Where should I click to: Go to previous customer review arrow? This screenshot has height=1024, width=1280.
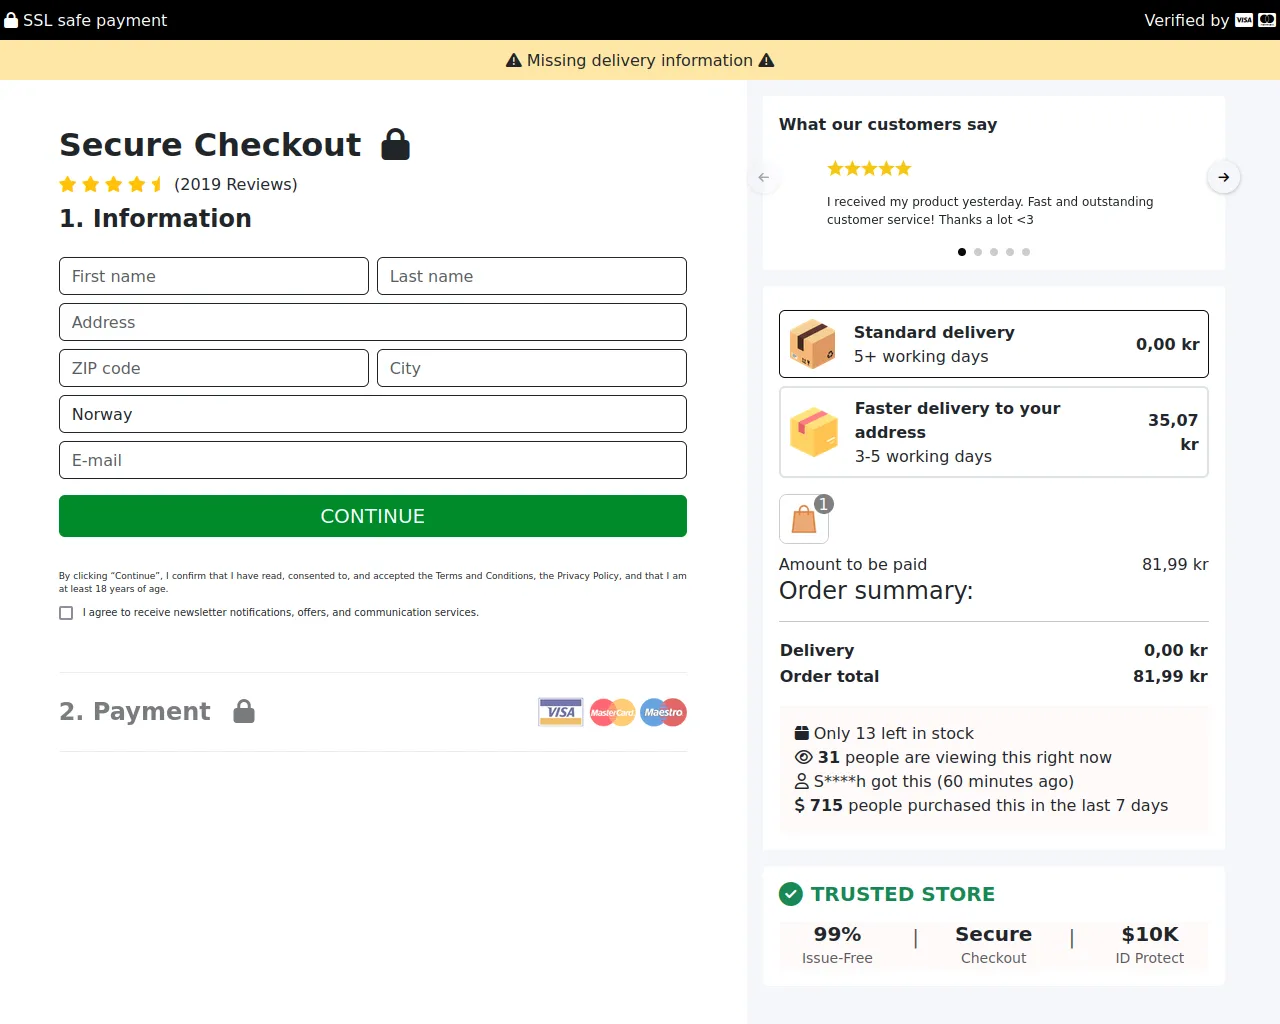coord(764,177)
